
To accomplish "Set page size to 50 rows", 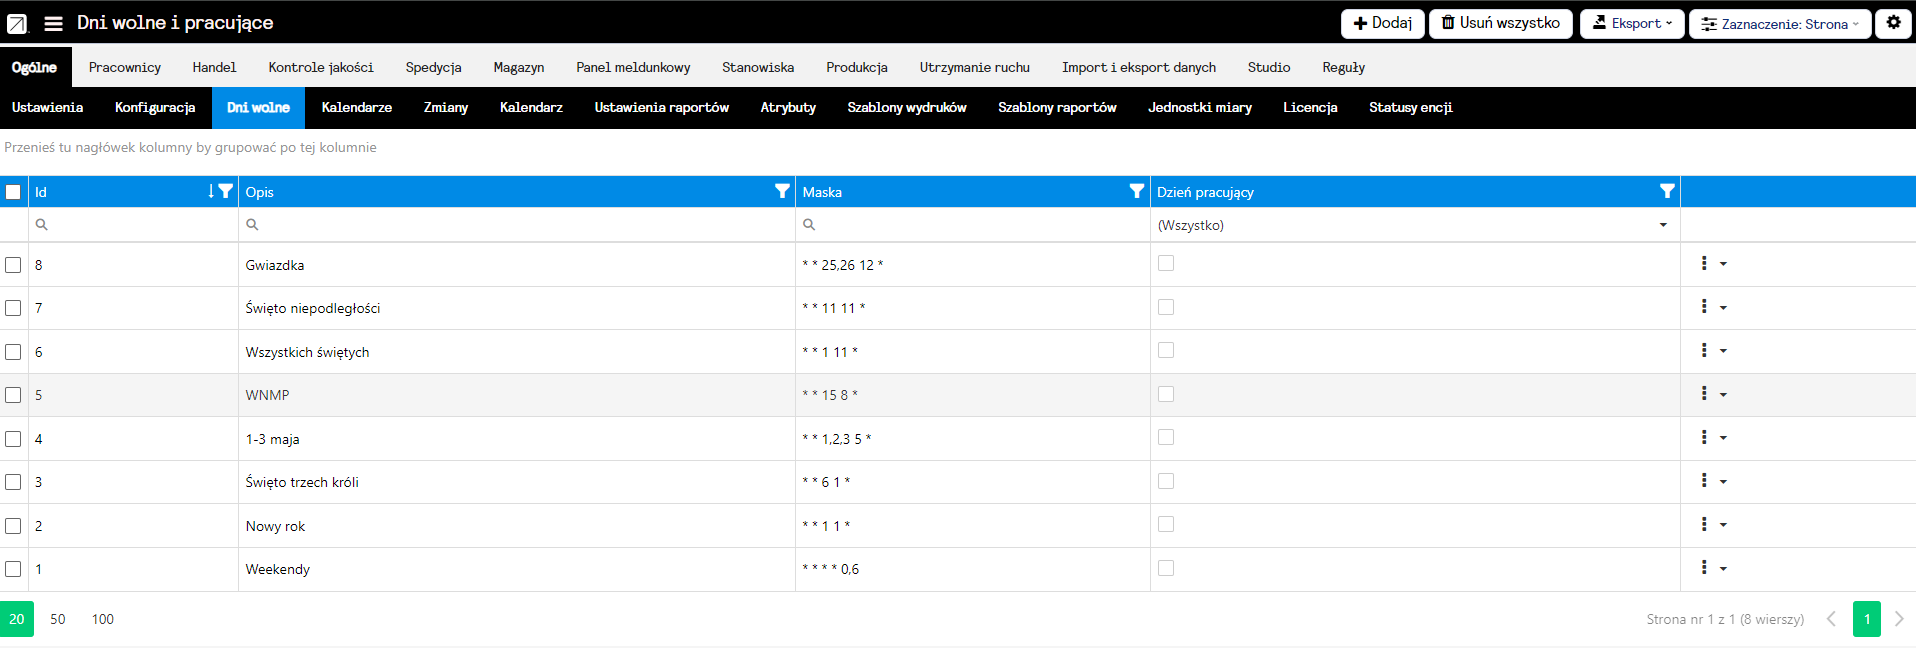I will point(58,619).
